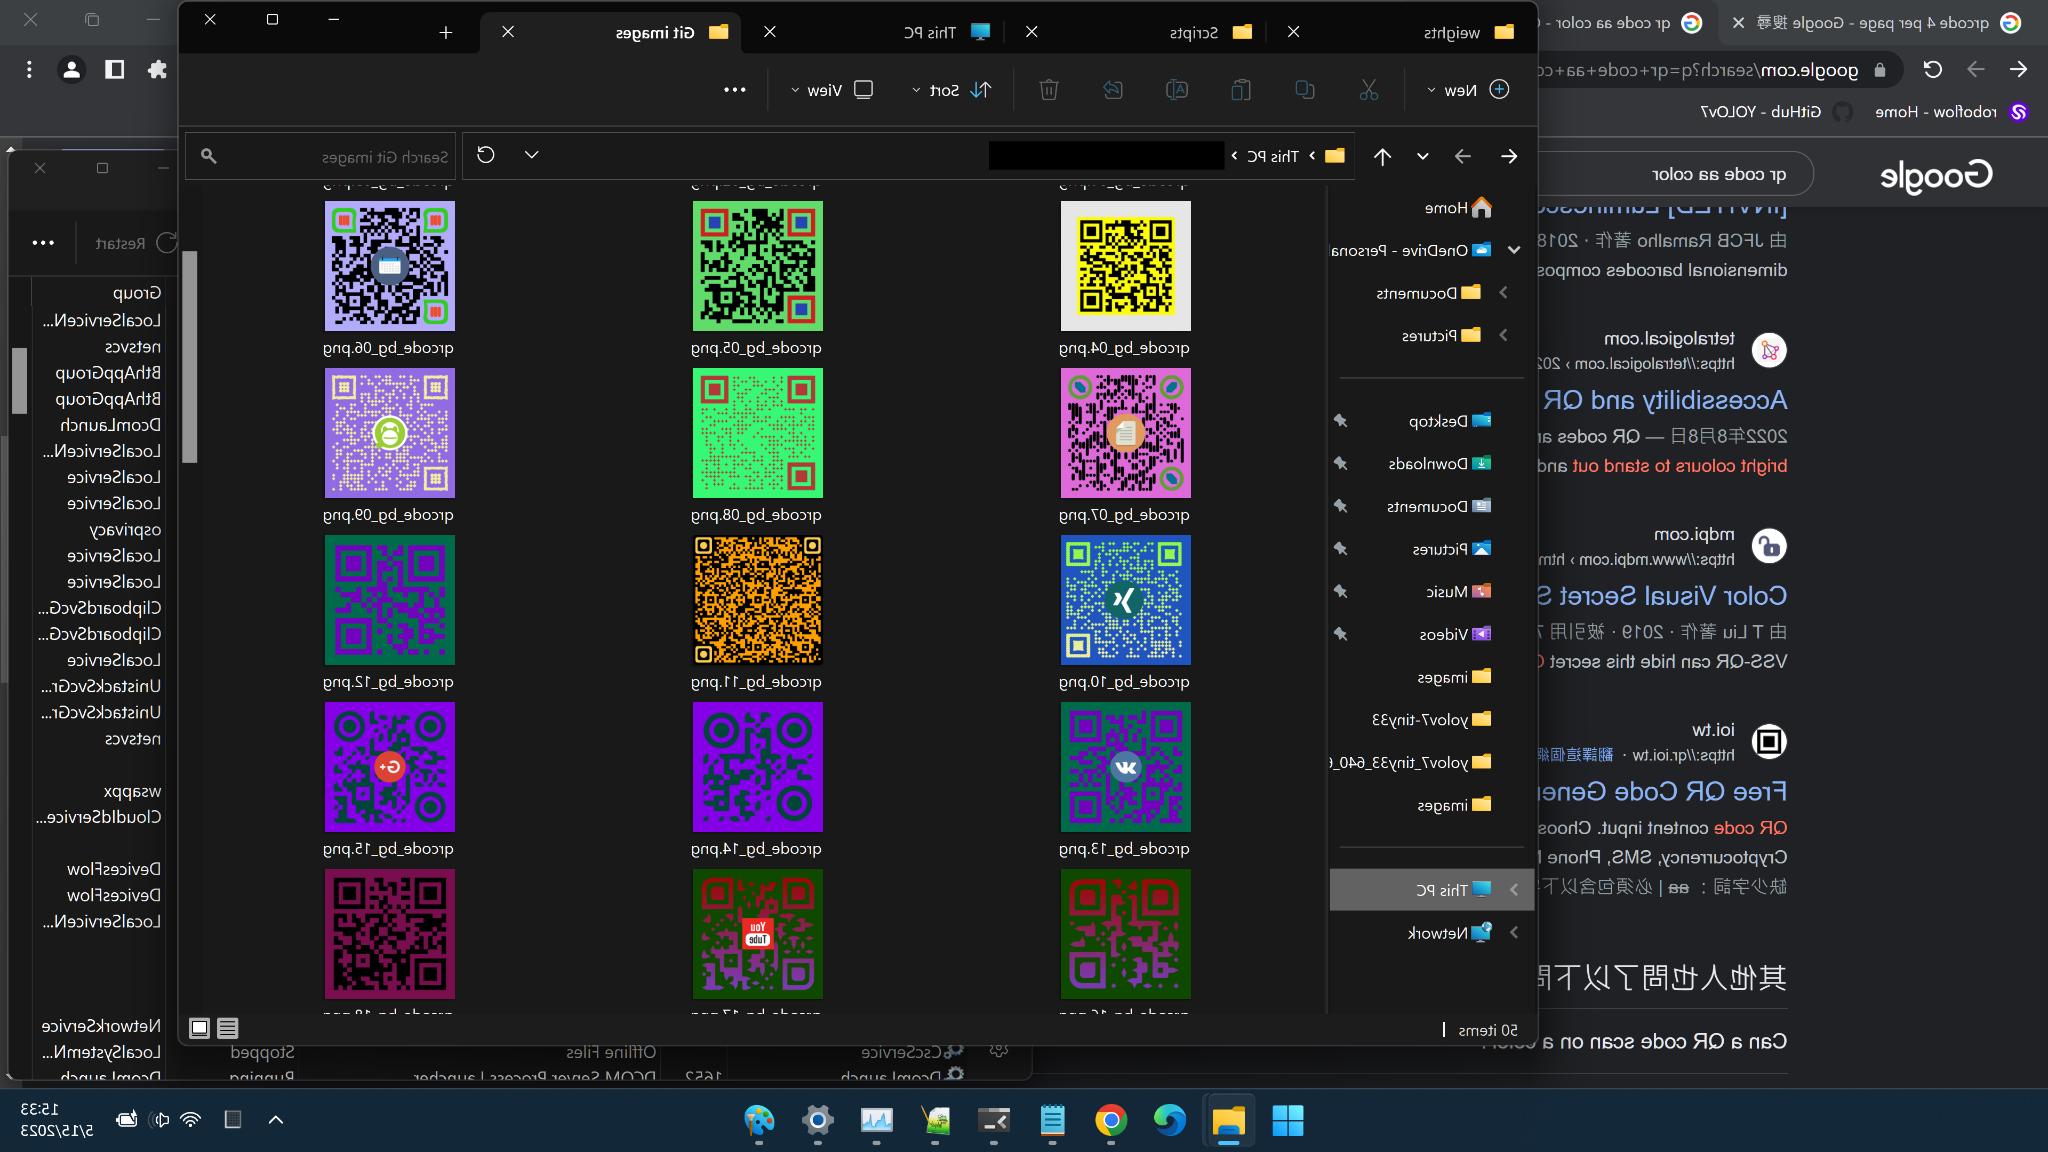Open GitHub - YOLOv7 bookmark in Chrome
This screenshot has height=1152, width=2048.
(x=1776, y=112)
